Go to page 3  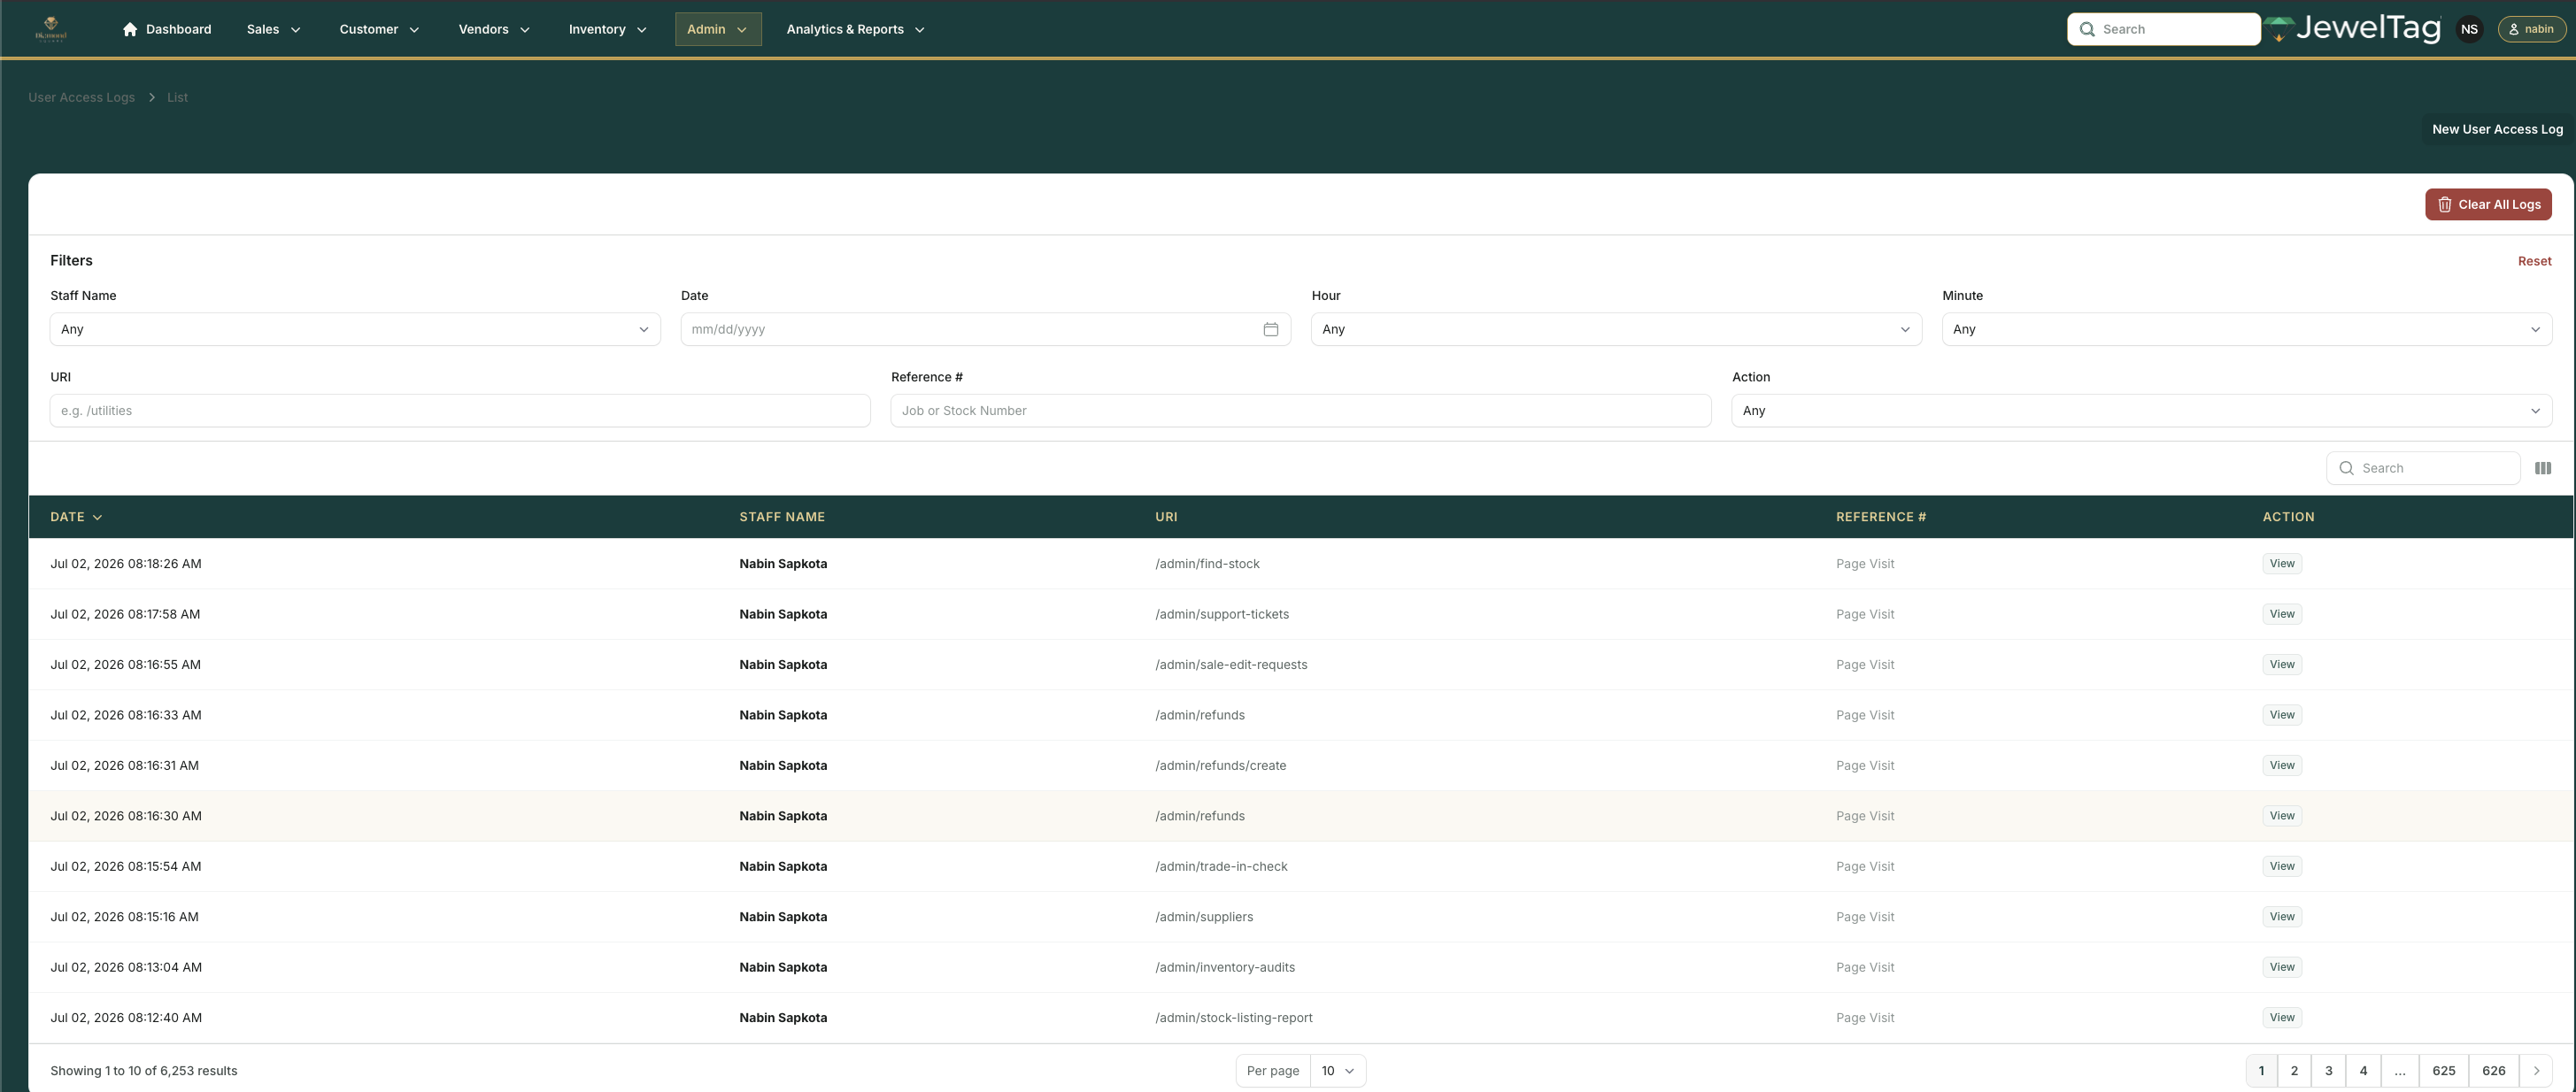pos(2328,1070)
